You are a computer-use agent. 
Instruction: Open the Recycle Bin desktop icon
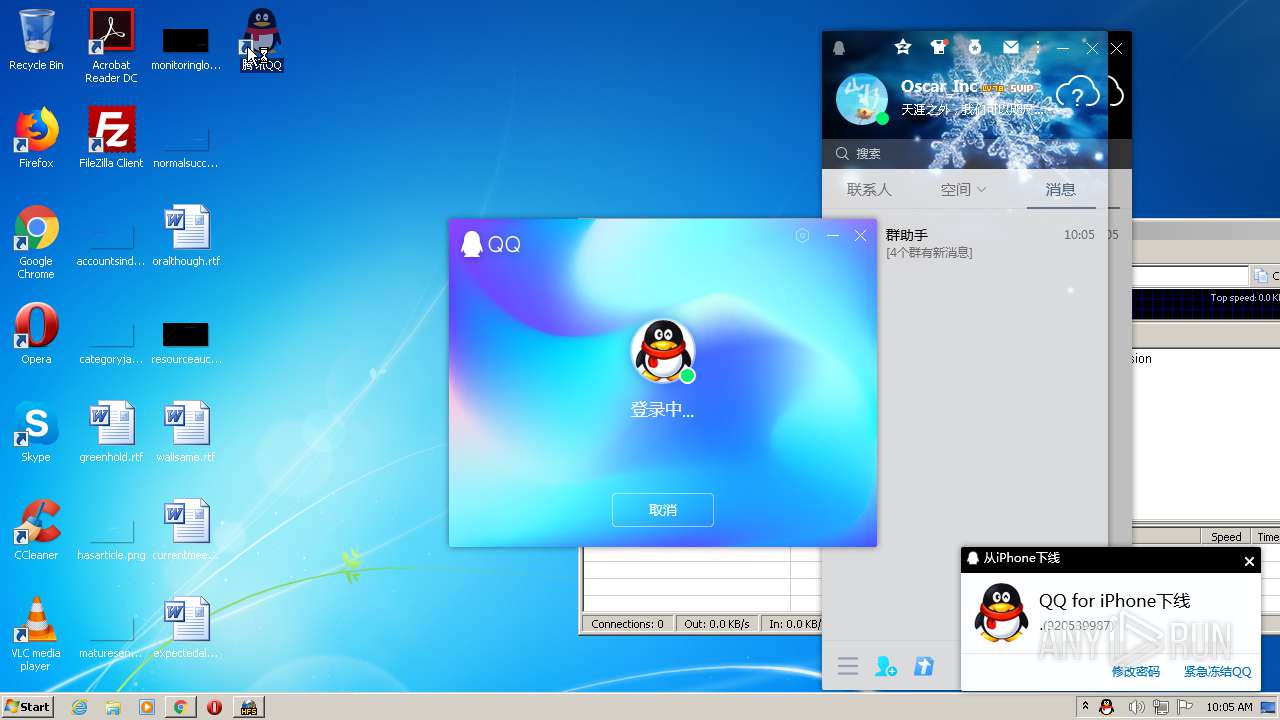(36, 40)
